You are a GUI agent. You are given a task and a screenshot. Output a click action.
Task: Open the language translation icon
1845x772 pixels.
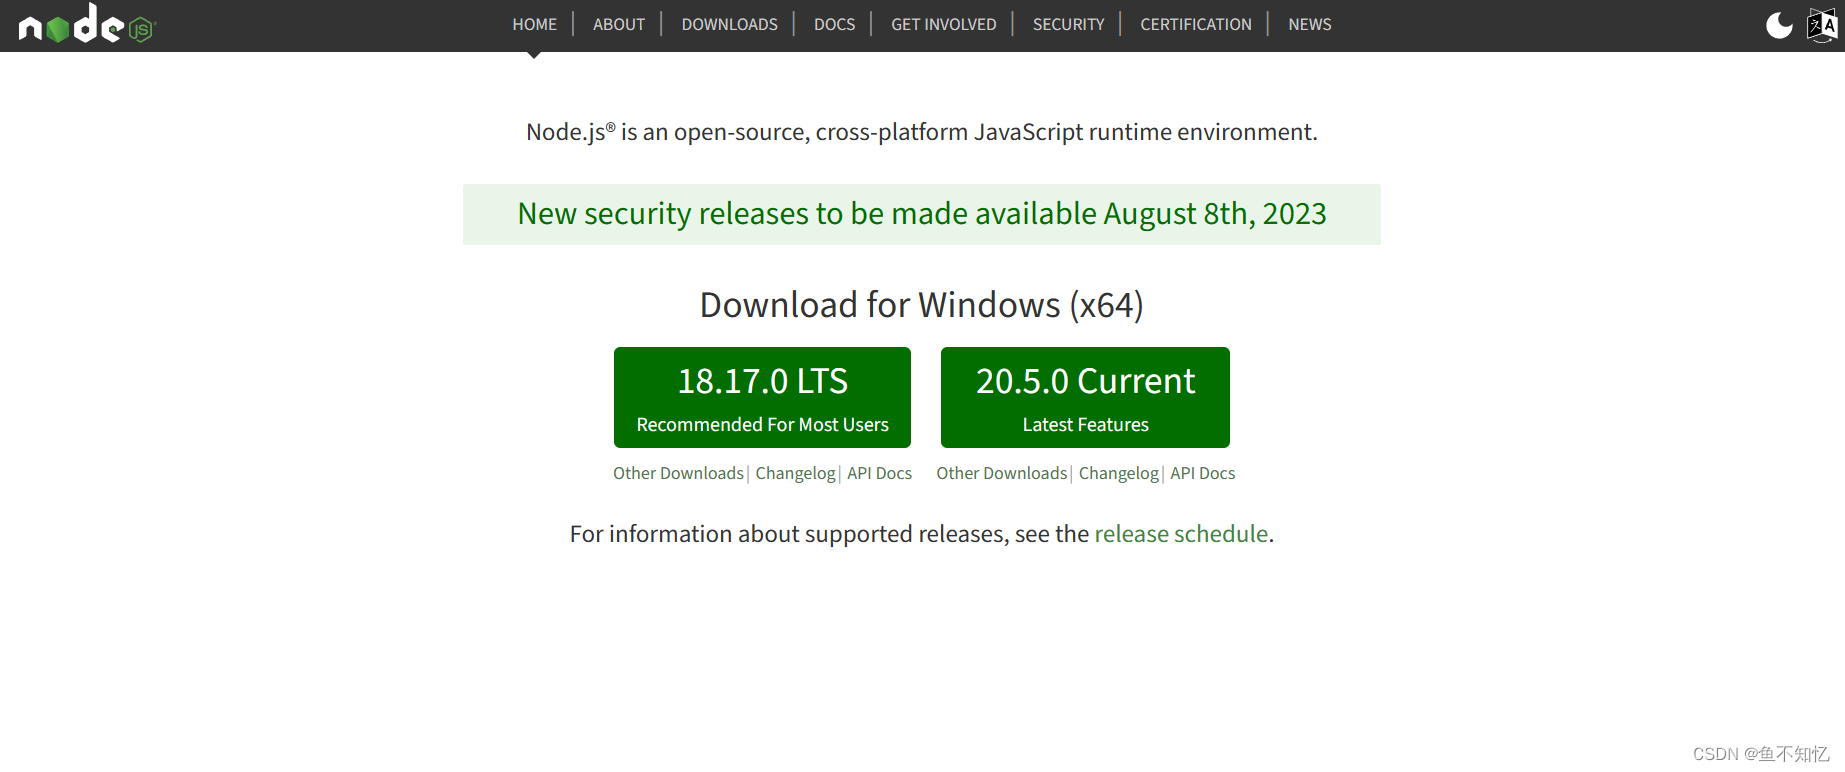1822,25
